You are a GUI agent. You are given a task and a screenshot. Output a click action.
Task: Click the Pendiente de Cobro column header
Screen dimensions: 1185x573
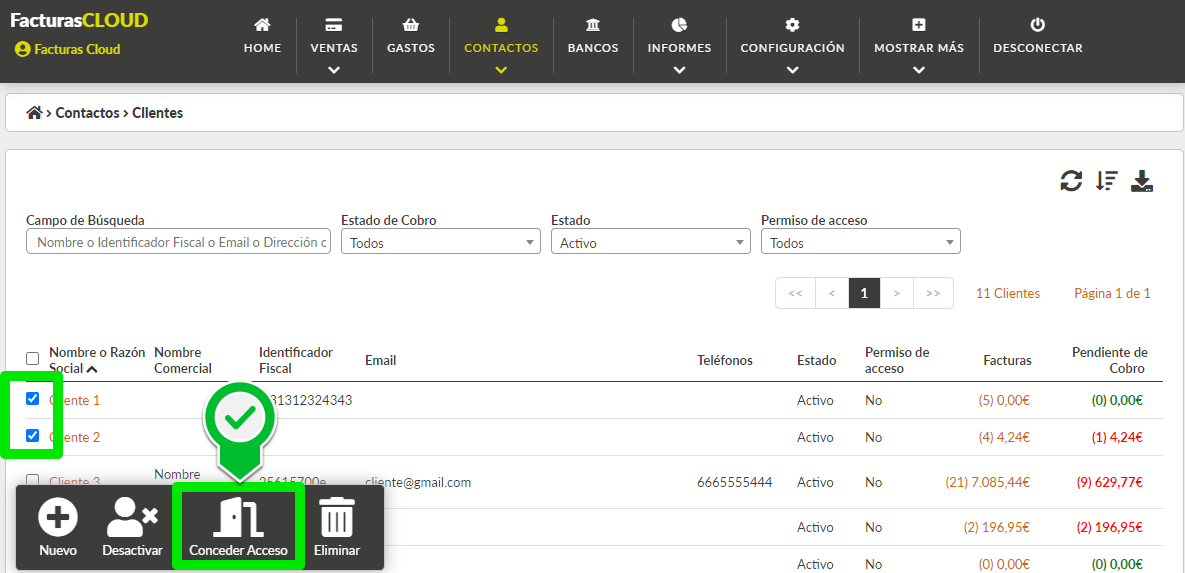click(x=1109, y=361)
